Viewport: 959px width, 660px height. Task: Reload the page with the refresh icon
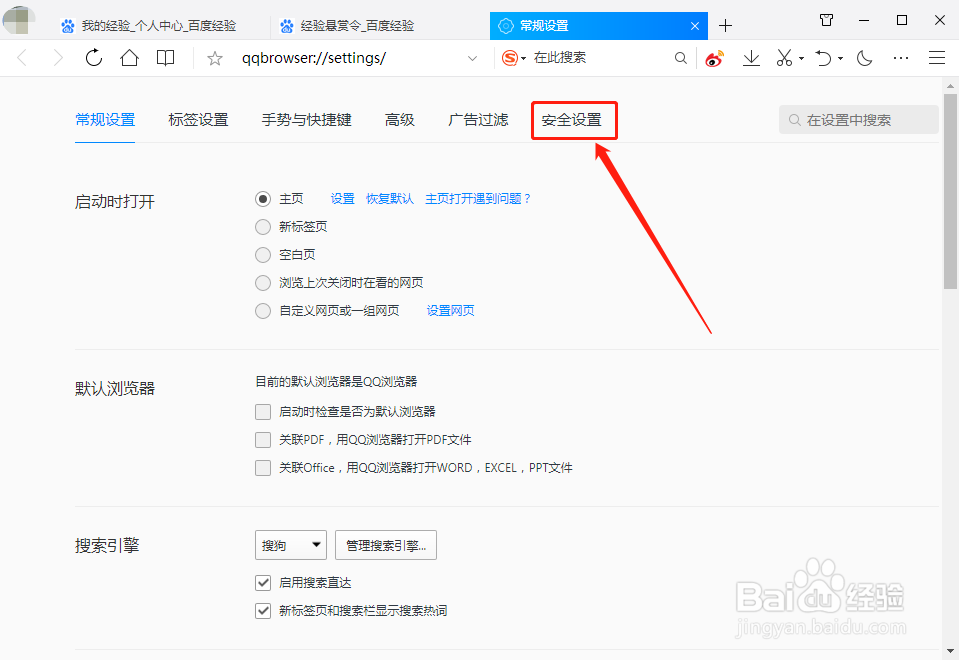pyautogui.click(x=94, y=58)
